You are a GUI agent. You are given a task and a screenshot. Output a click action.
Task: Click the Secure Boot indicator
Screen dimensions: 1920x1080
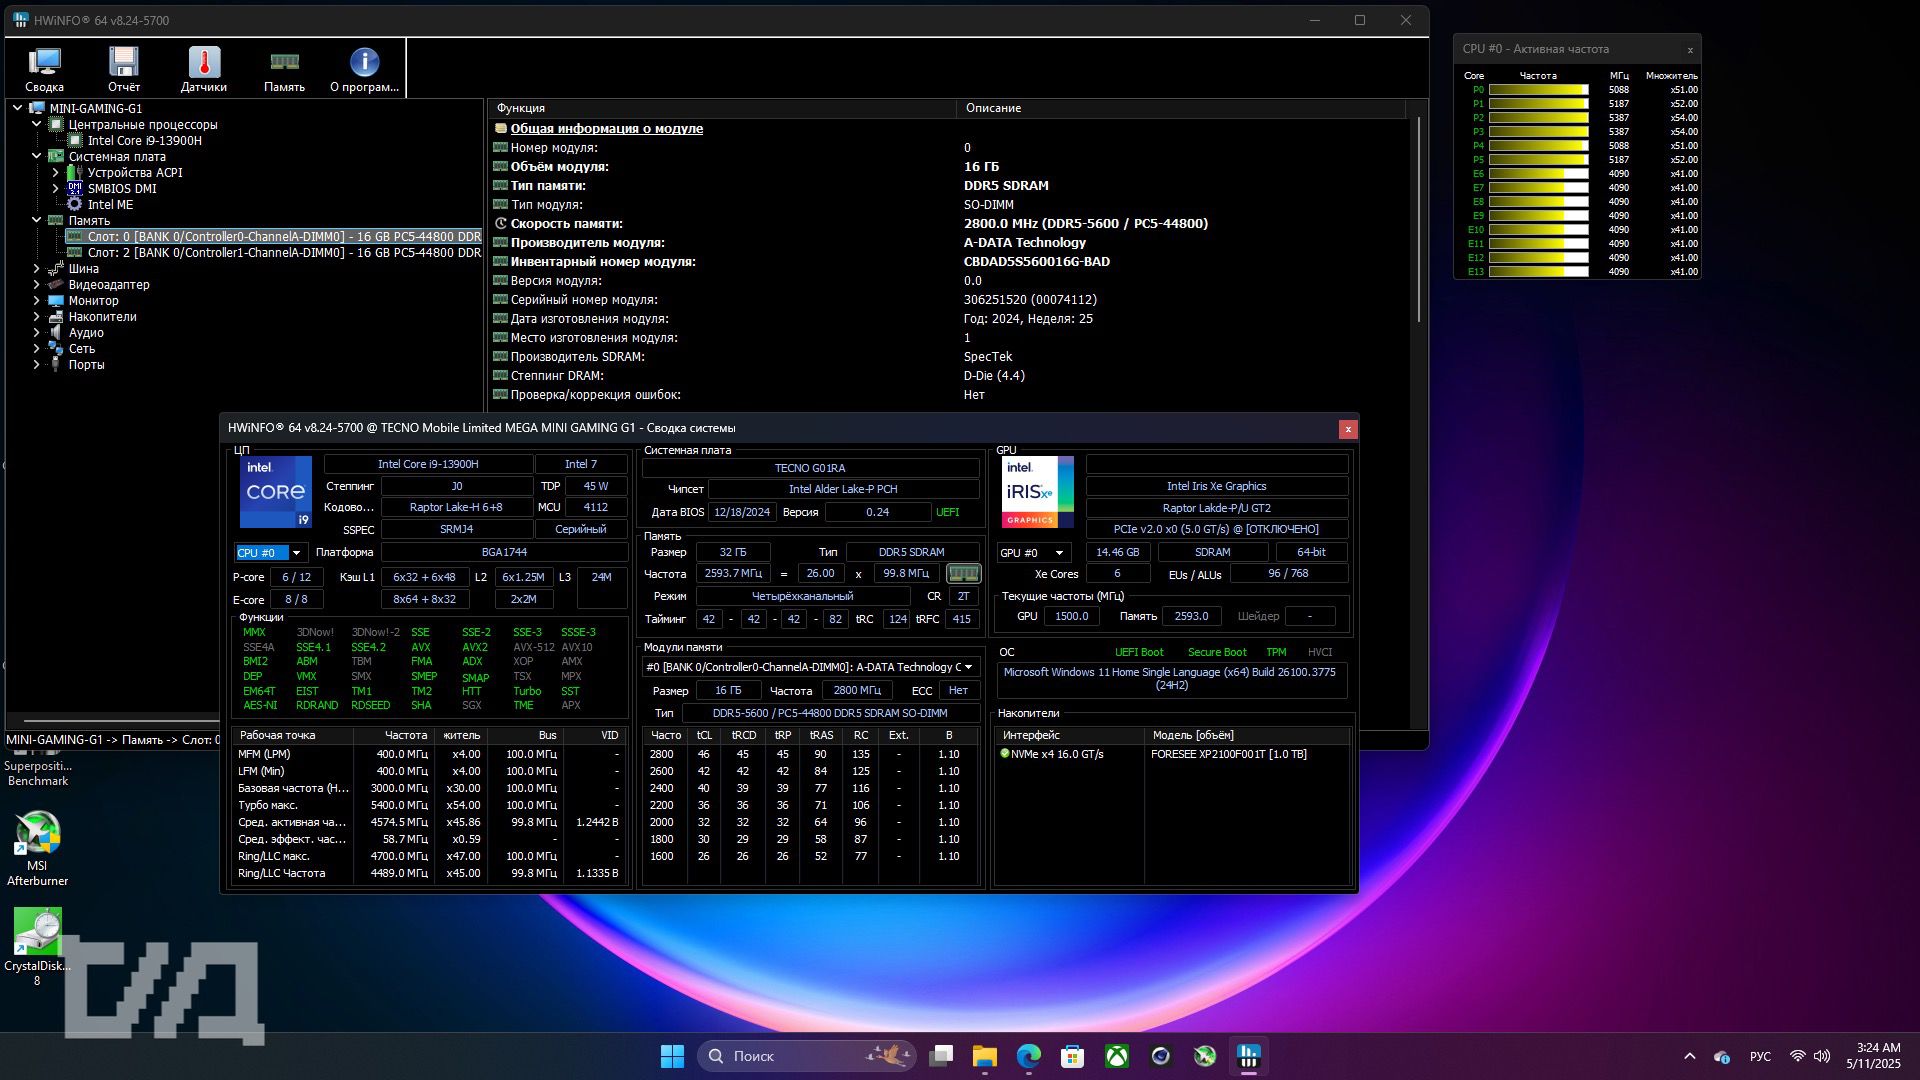pyautogui.click(x=1217, y=652)
